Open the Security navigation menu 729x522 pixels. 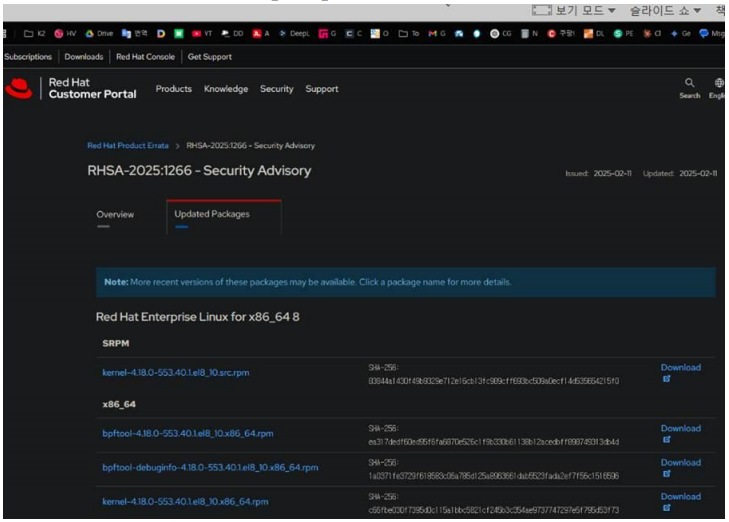pyautogui.click(x=277, y=89)
